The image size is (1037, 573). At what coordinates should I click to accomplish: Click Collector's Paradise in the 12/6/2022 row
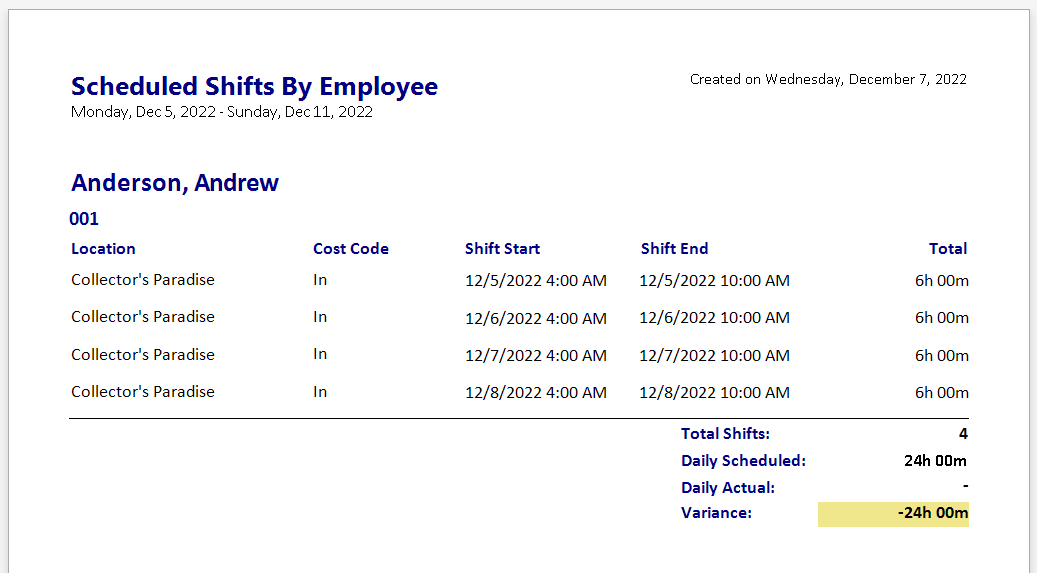143,317
